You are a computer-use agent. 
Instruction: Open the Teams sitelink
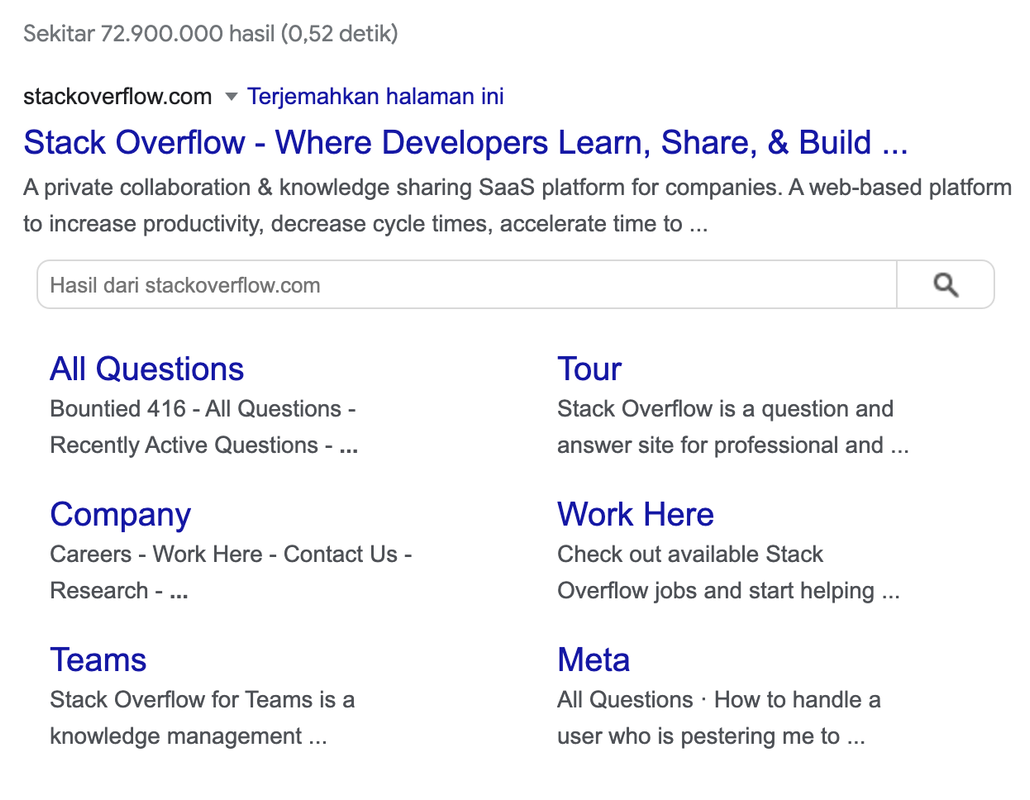pyautogui.click(x=99, y=659)
